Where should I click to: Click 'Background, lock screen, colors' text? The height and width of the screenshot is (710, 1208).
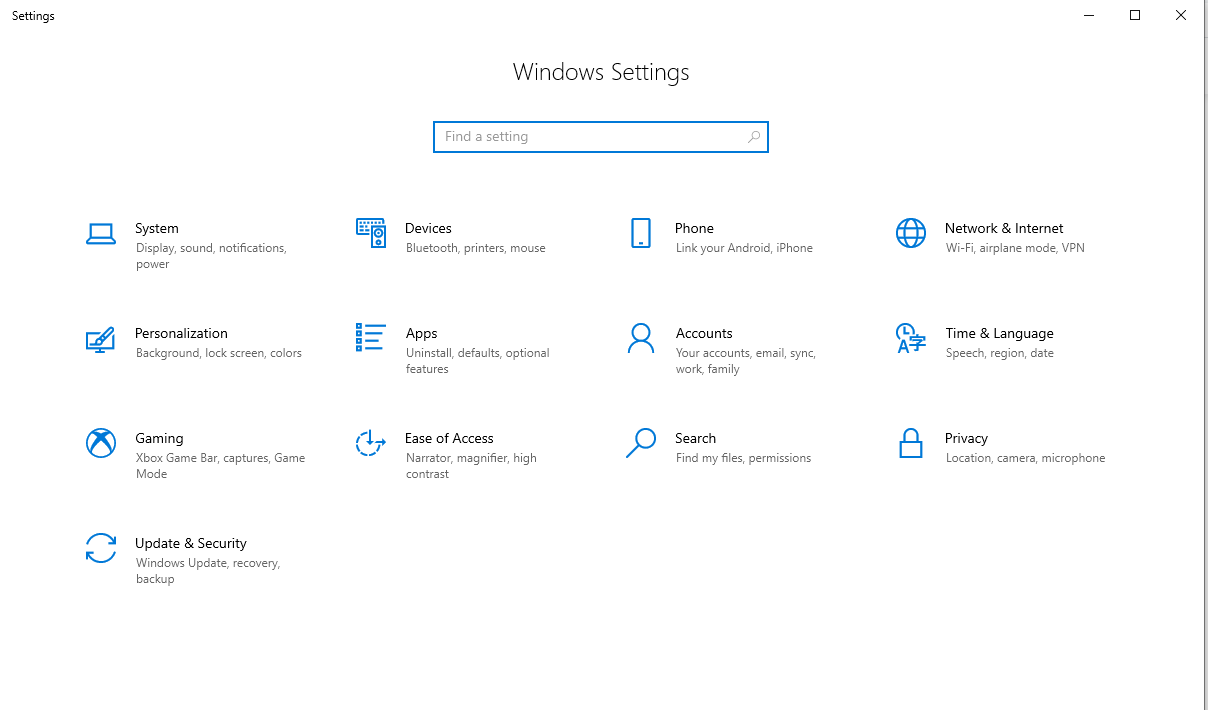point(219,353)
